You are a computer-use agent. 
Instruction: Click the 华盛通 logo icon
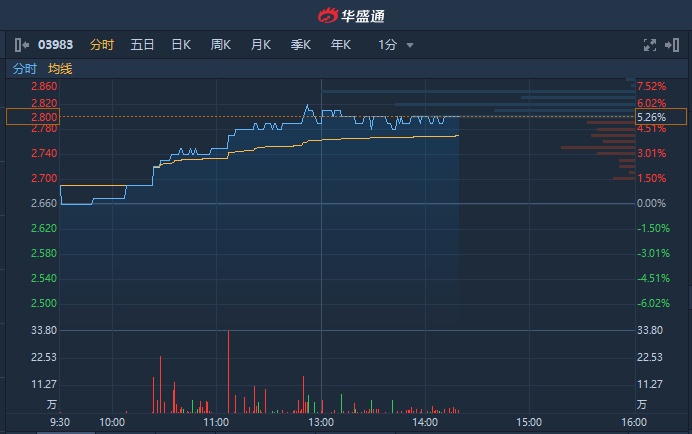tap(328, 15)
